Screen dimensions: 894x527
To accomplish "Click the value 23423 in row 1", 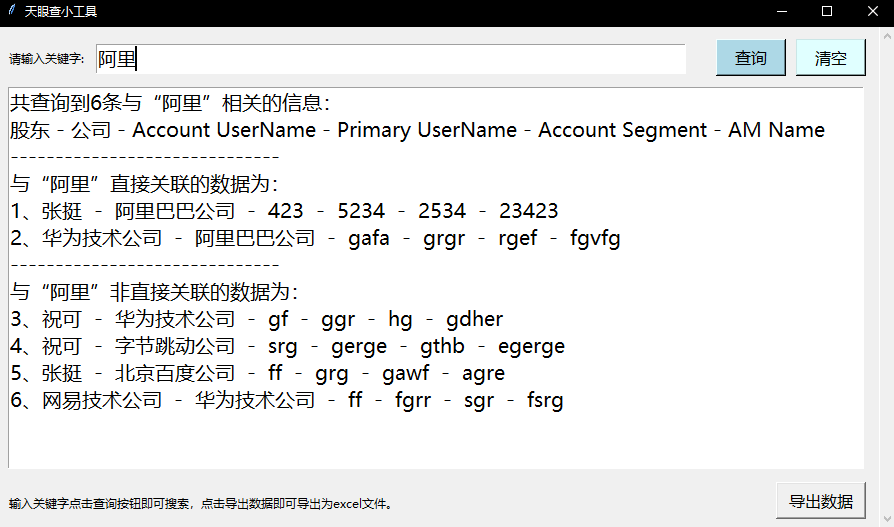I will click(529, 211).
